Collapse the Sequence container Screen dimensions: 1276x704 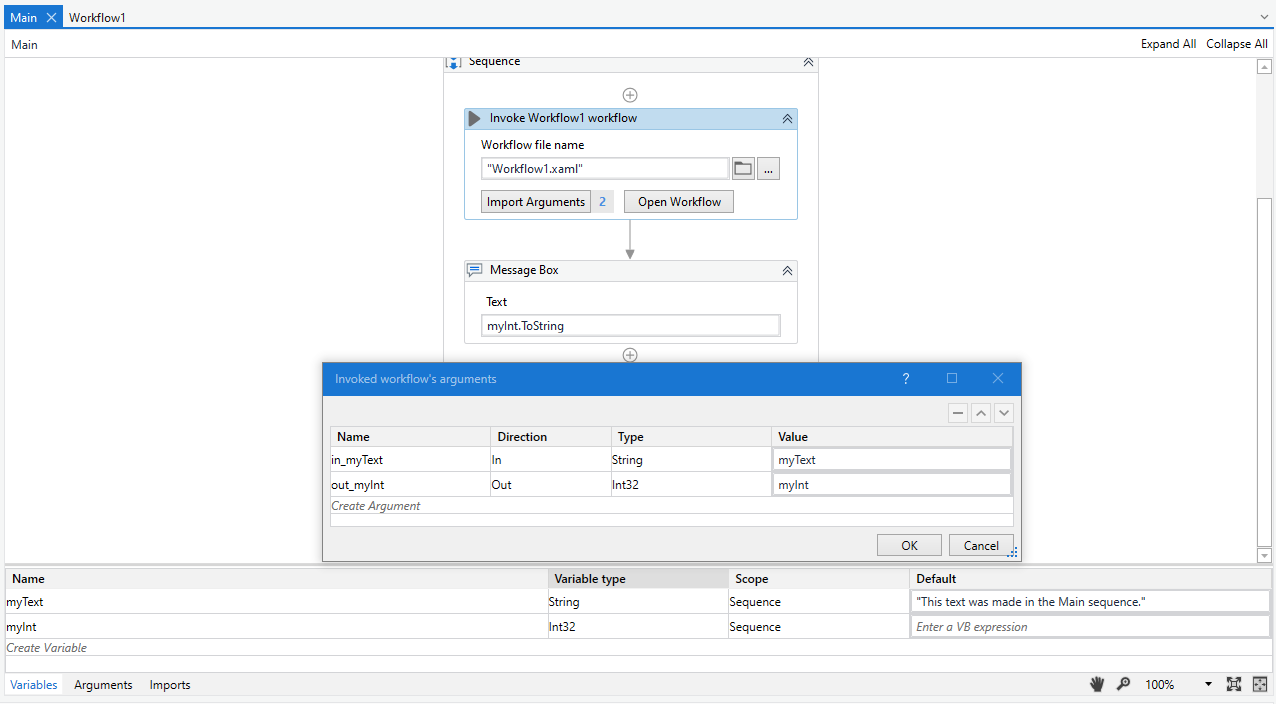click(x=808, y=62)
